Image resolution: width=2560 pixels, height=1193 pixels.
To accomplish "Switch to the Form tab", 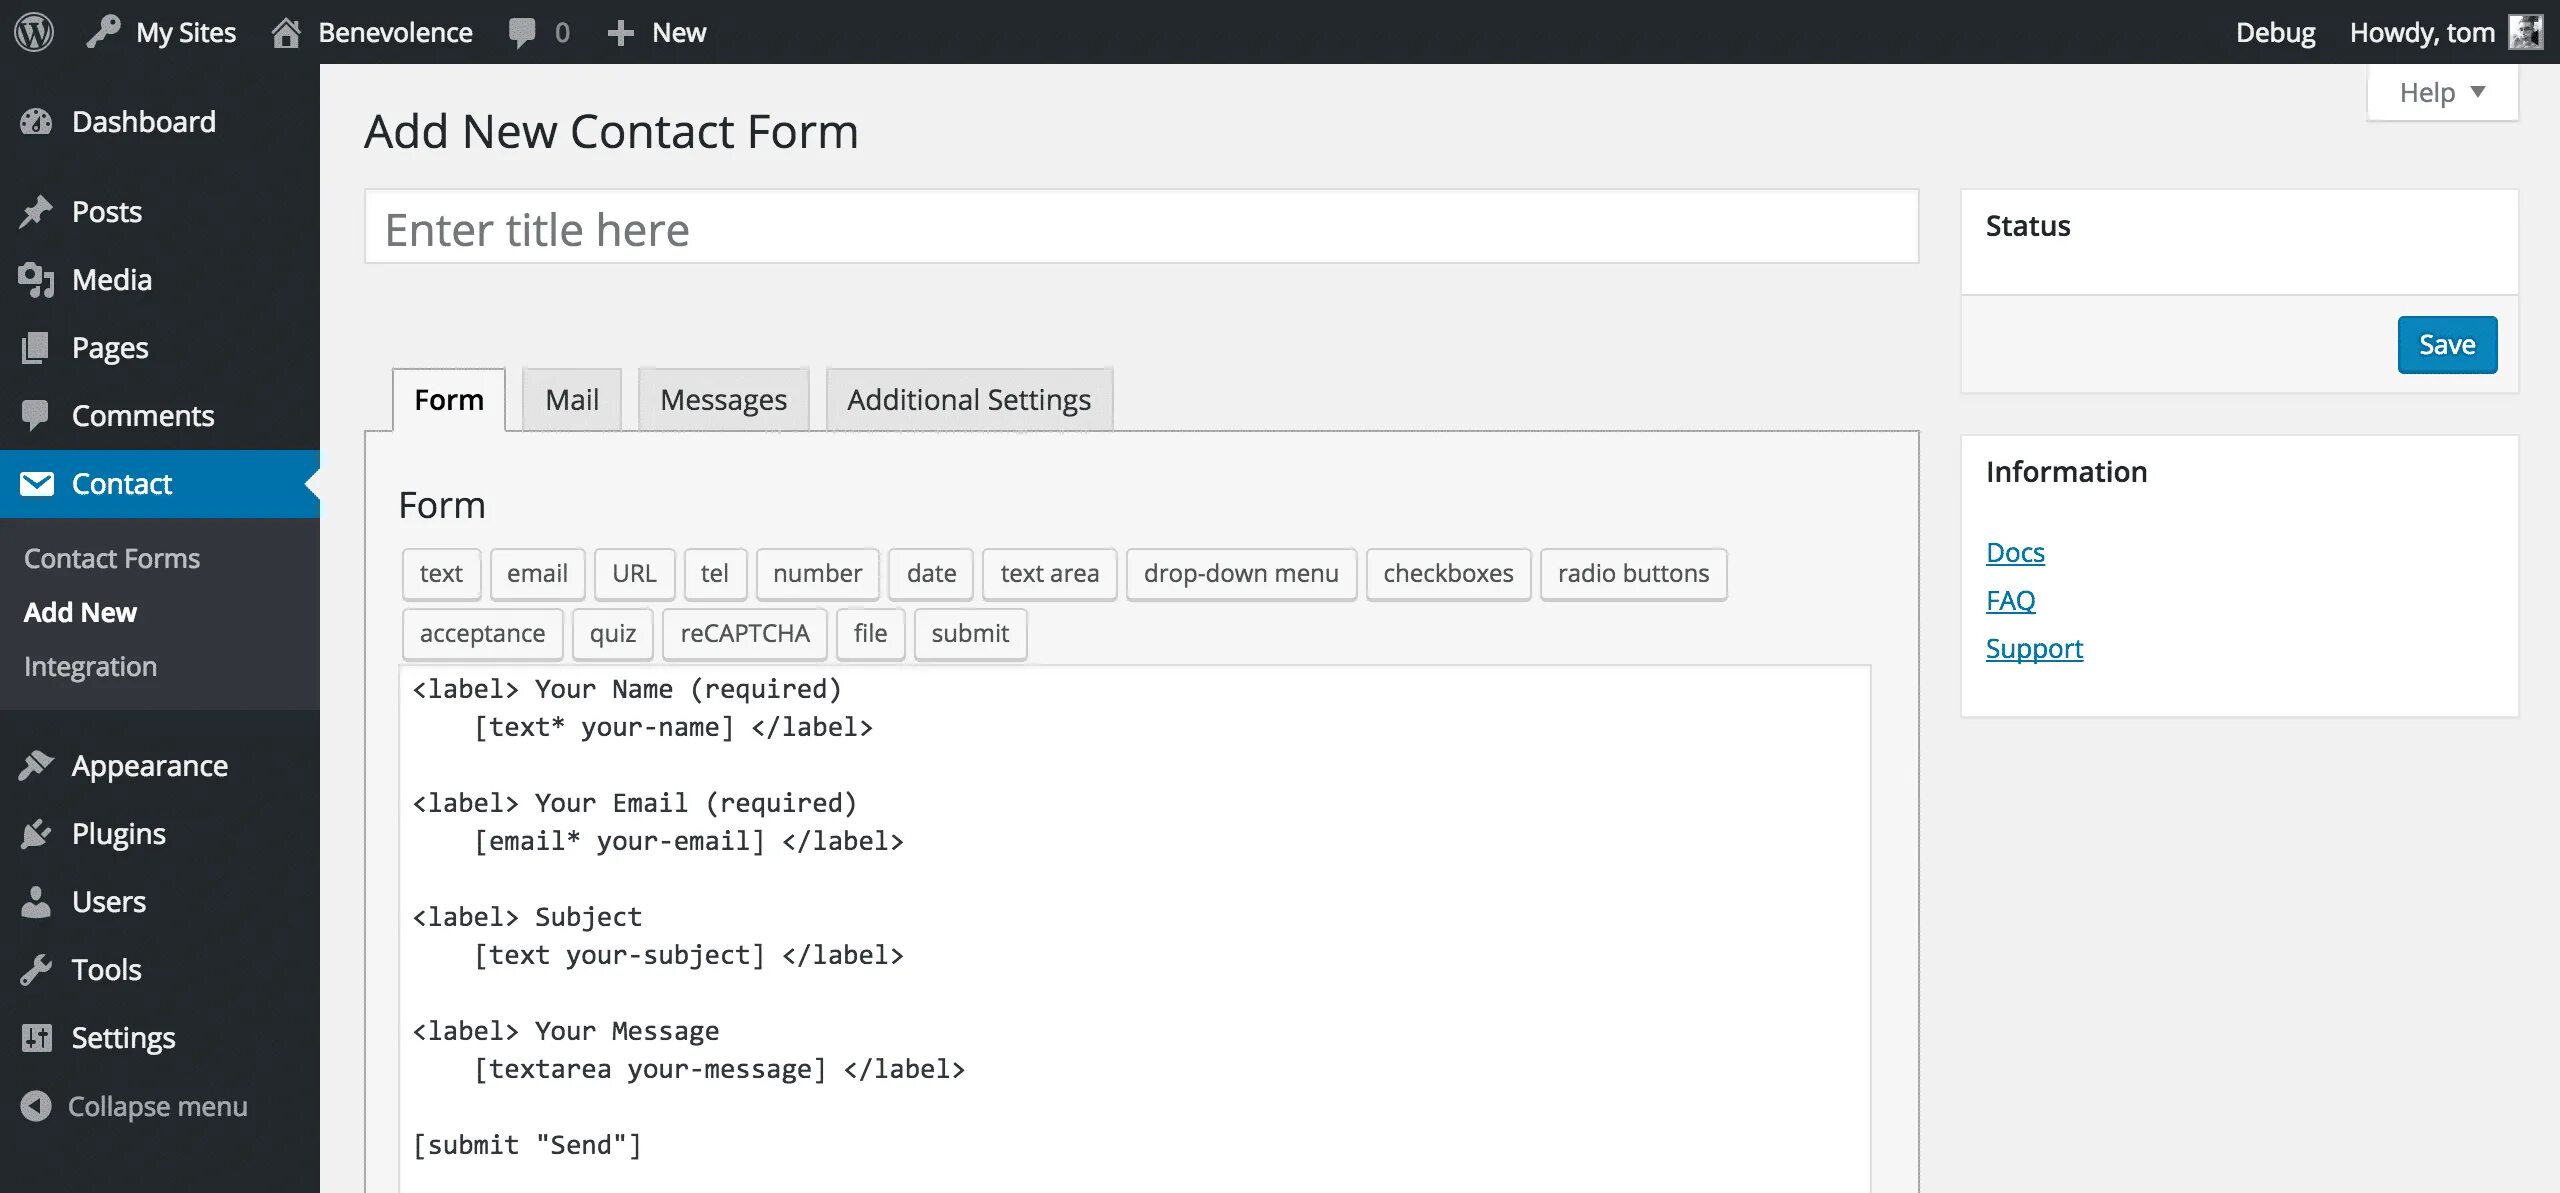I will coord(449,400).
